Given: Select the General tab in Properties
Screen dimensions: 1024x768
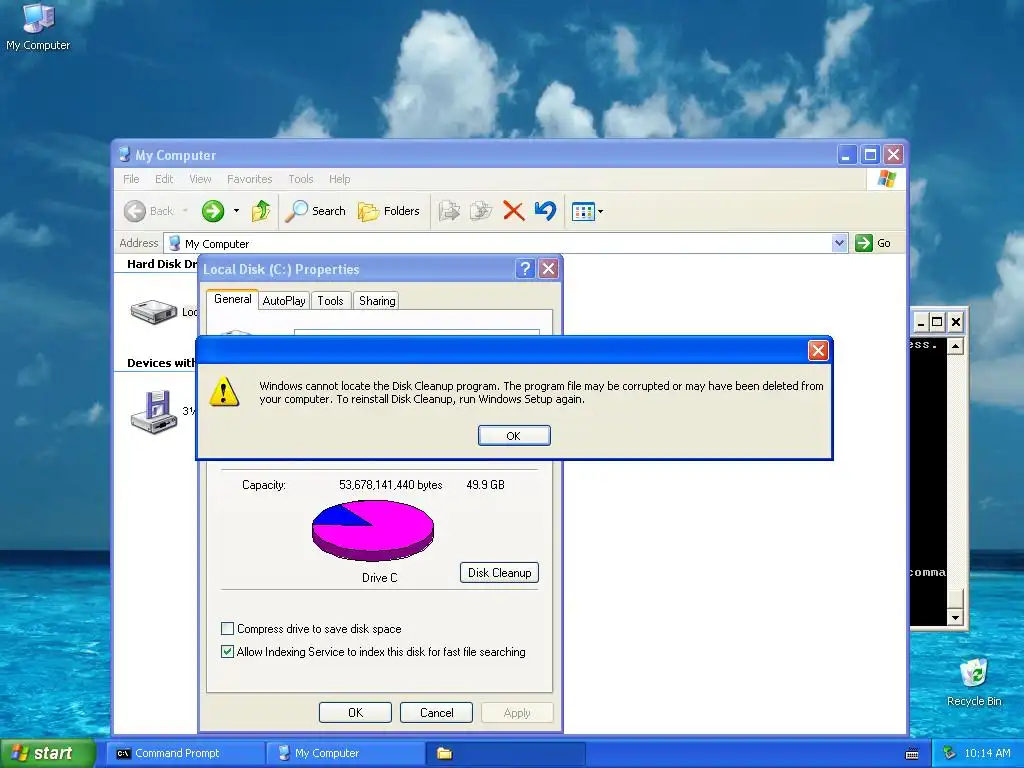Looking at the screenshot, I should 232,299.
